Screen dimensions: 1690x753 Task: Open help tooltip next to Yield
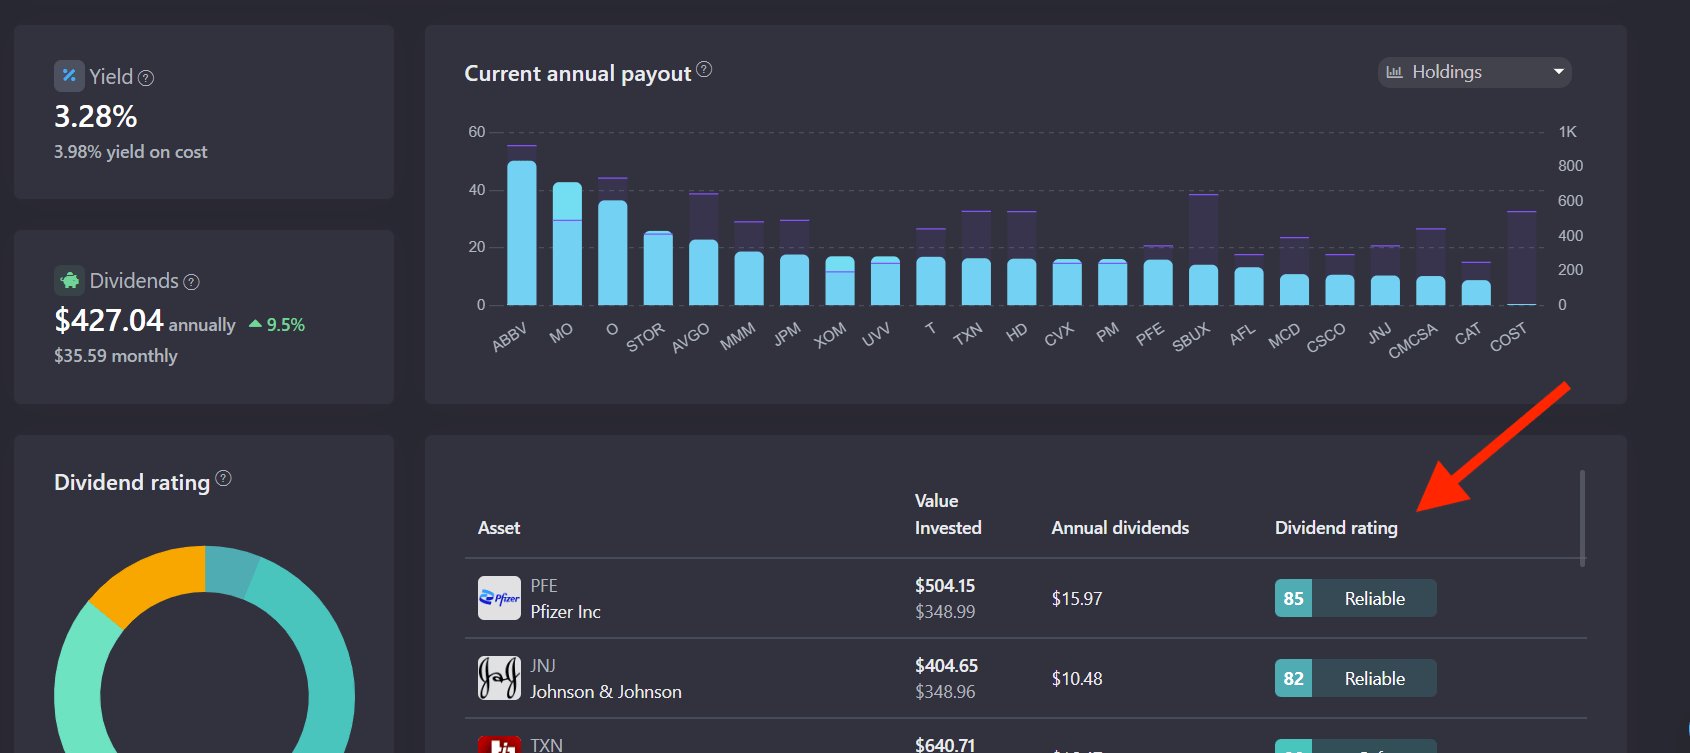point(146,78)
